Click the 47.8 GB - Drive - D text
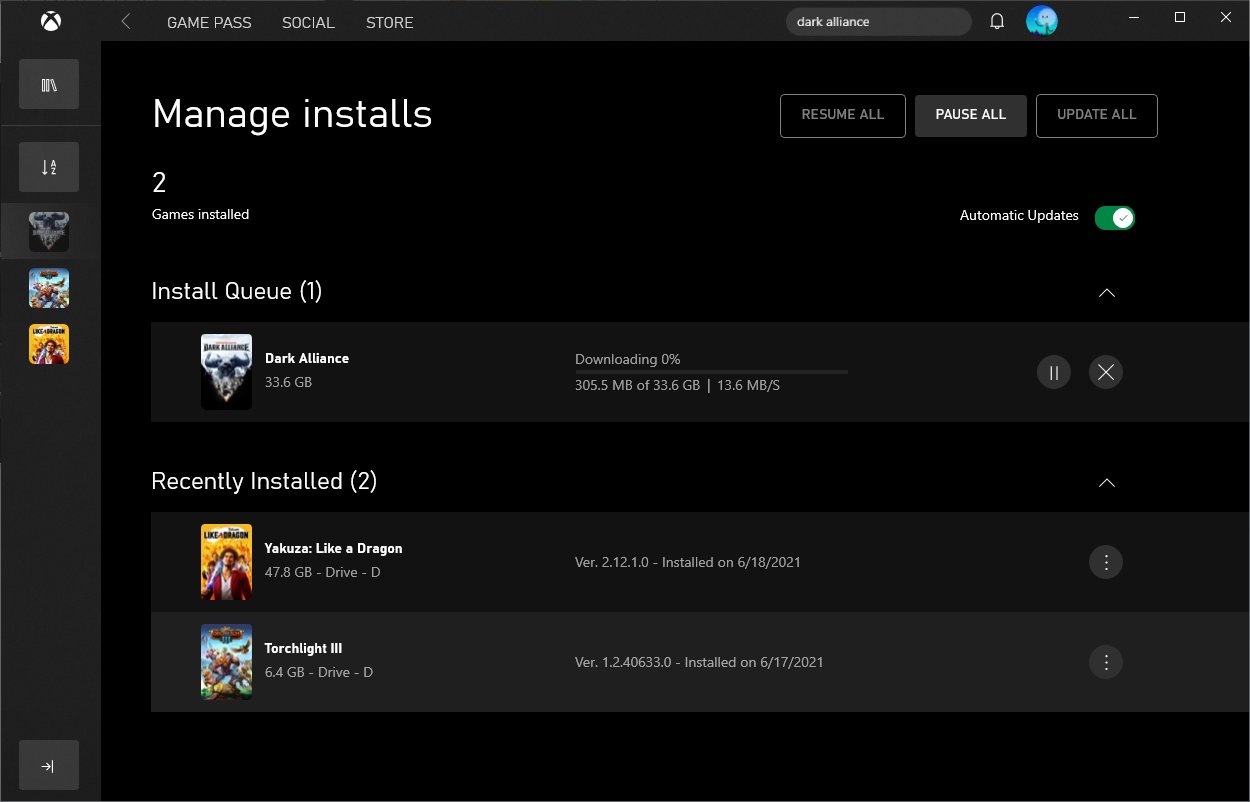This screenshot has height=802, width=1250. click(x=322, y=573)
